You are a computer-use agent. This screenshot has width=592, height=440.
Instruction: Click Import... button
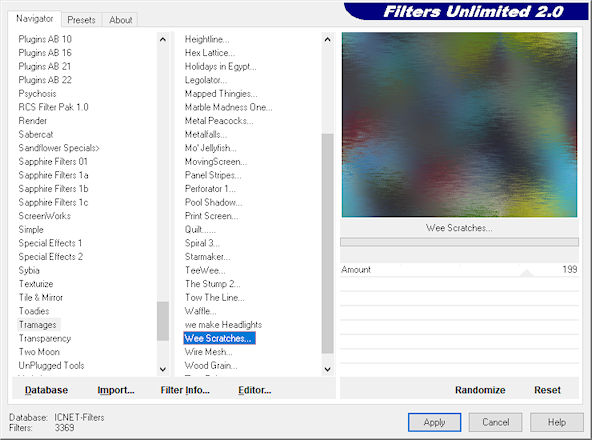116,390
